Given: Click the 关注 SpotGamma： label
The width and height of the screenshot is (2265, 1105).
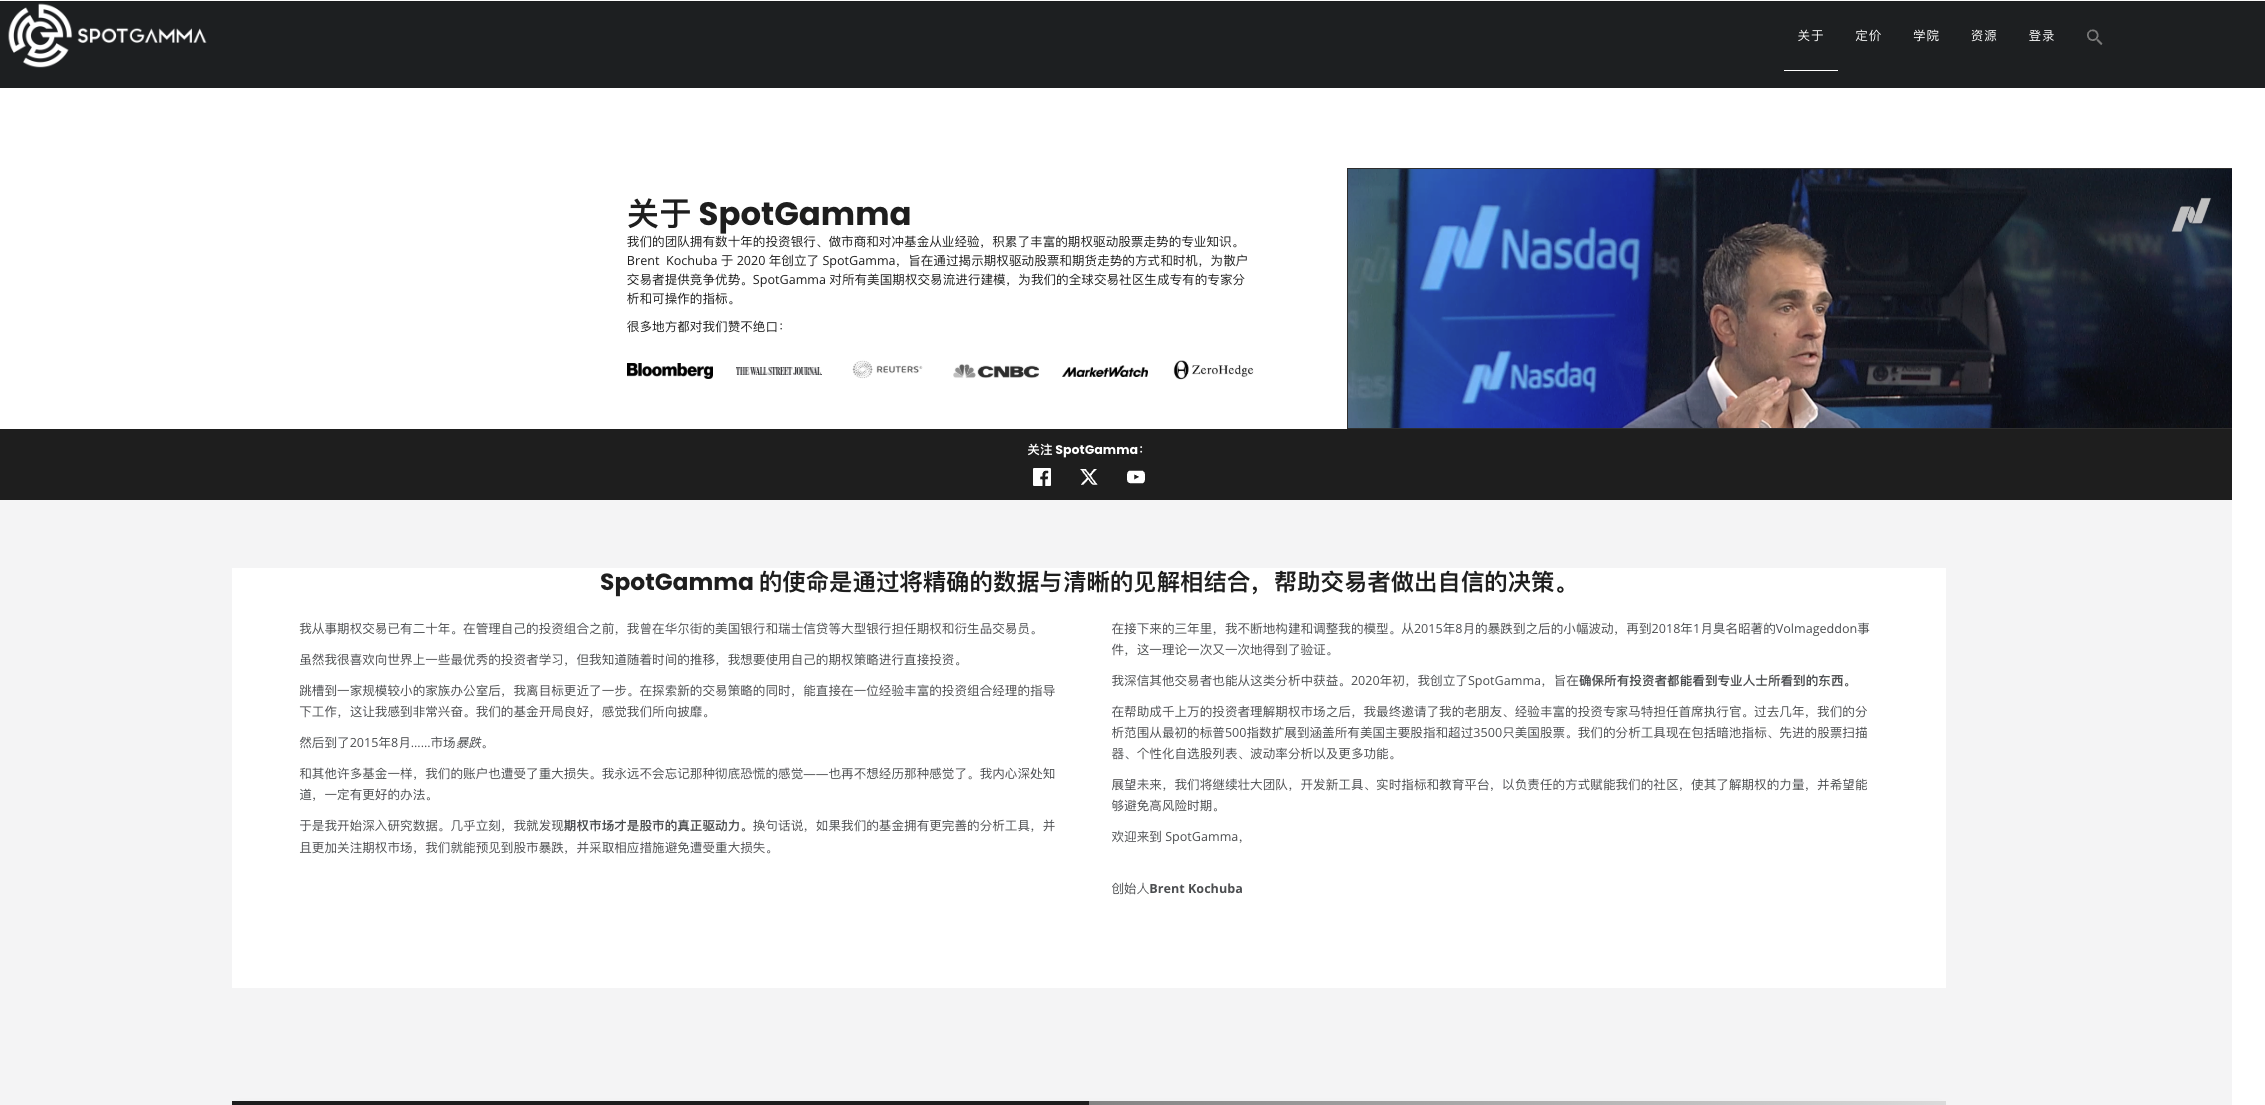Looking at the screenshot, I should click(1086, 450).
